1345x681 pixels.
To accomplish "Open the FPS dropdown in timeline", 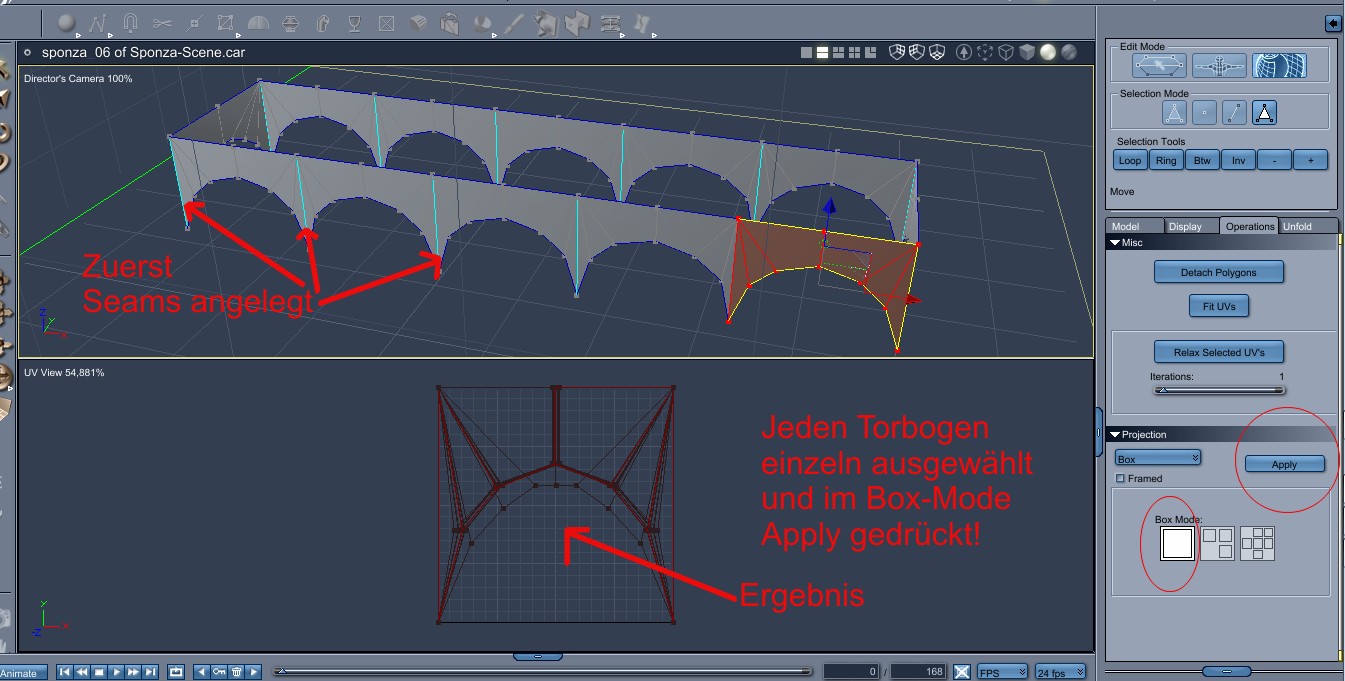I will pos(1002,672).
